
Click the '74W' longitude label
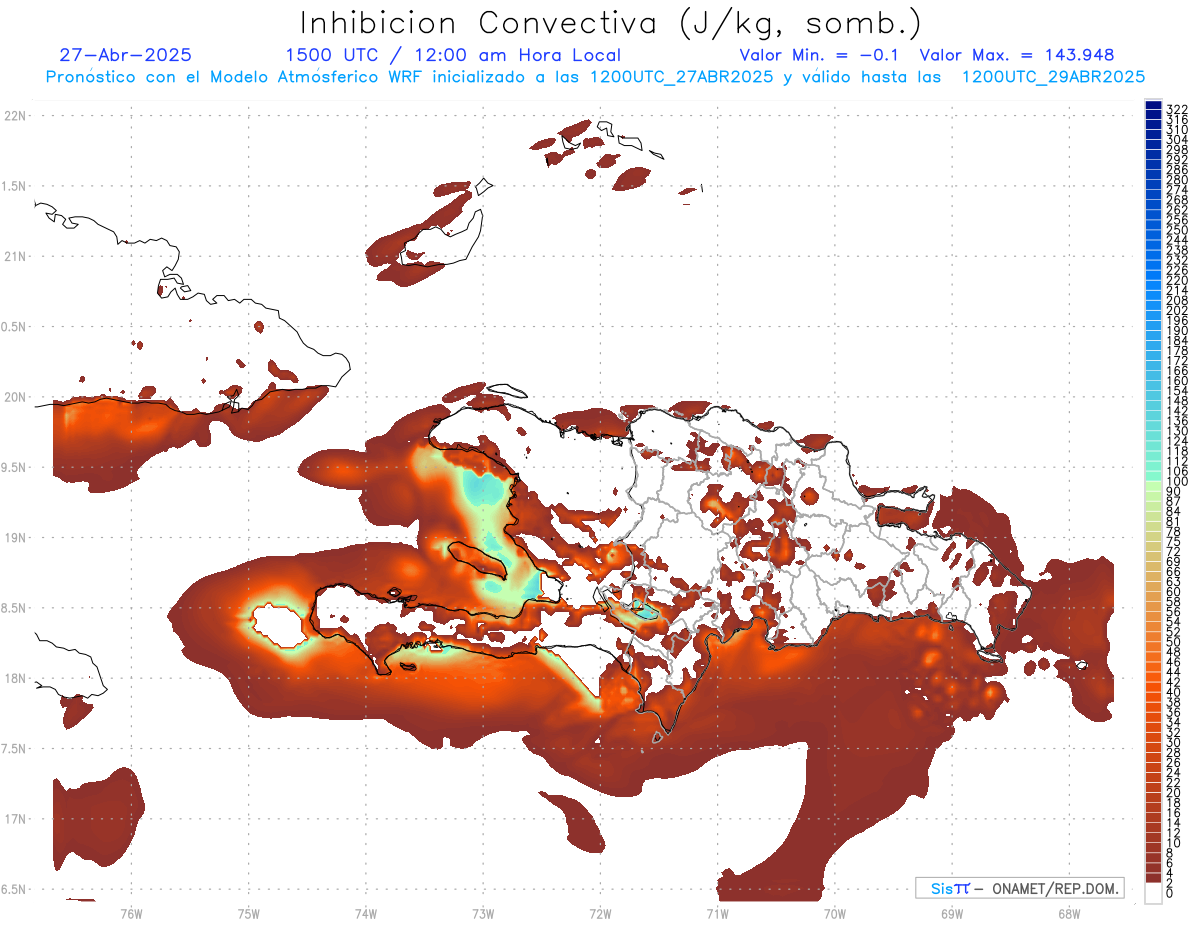click(366, 912)
